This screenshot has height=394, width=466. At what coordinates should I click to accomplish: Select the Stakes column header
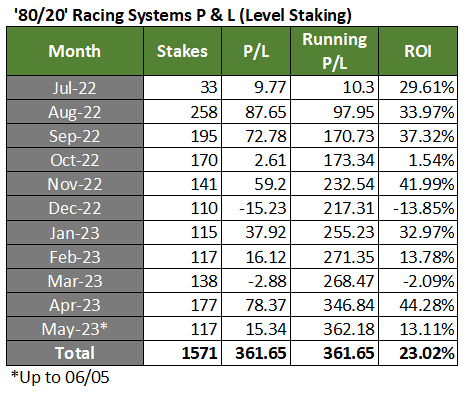coord(182,51)
